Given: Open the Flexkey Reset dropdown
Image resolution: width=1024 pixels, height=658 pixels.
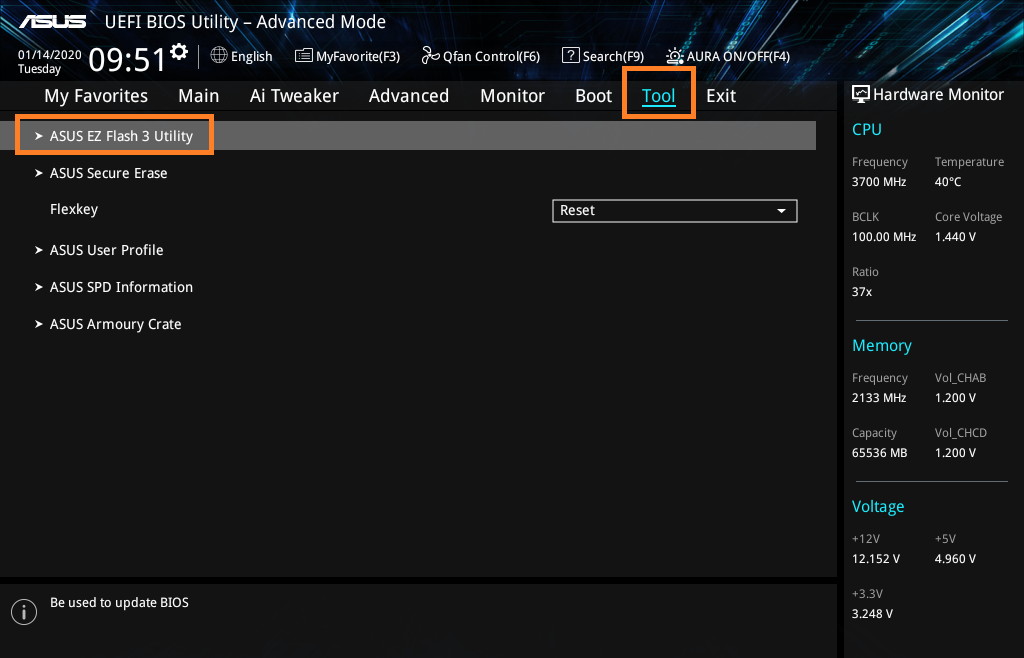Looking at the screenshot, I should 675,211.
